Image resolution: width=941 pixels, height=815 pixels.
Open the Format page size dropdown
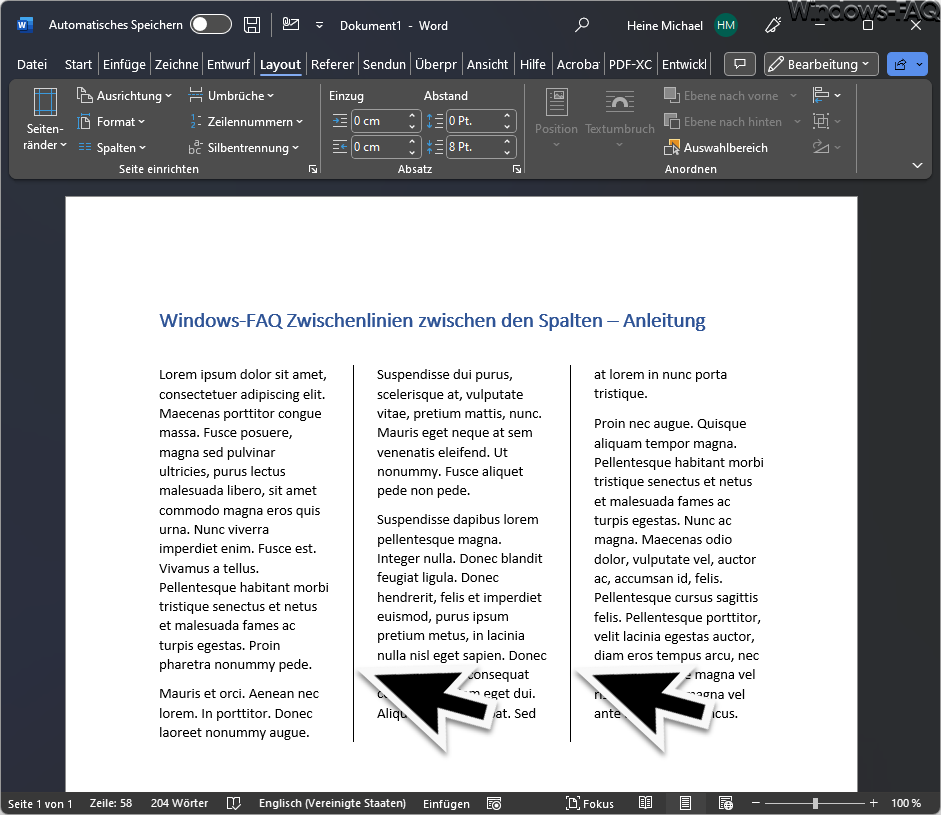[x=111, y=122]
